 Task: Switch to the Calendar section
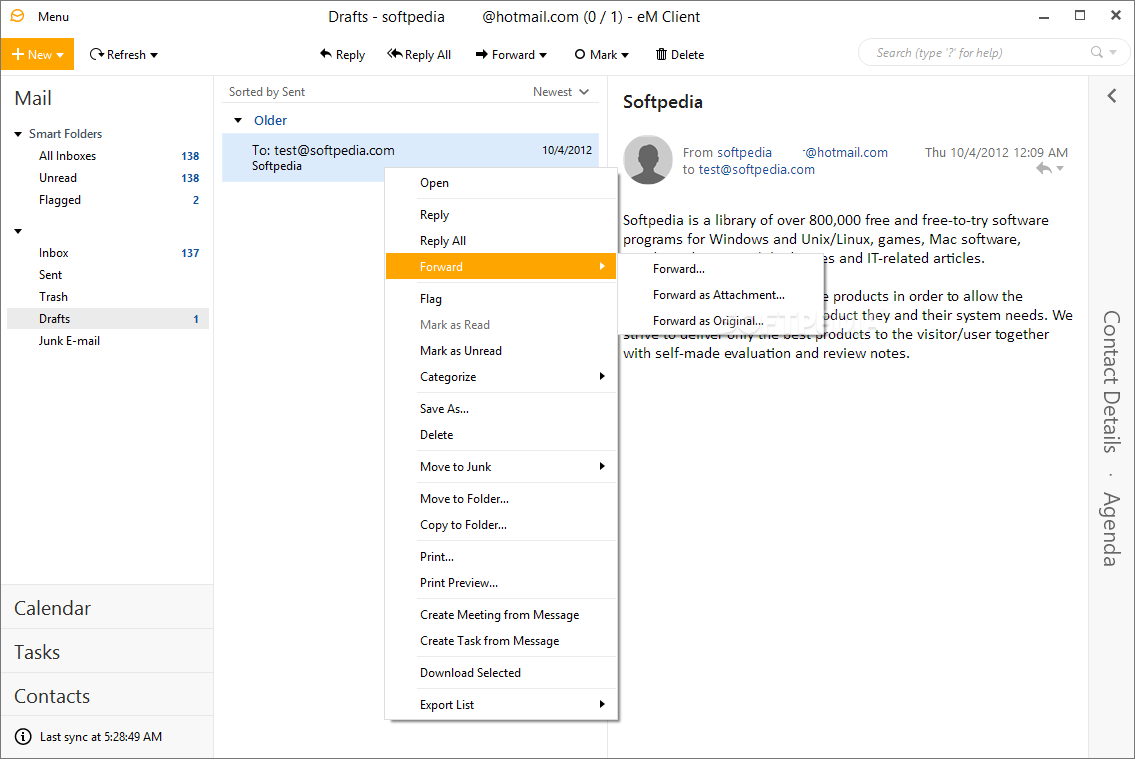pos(107,608)
